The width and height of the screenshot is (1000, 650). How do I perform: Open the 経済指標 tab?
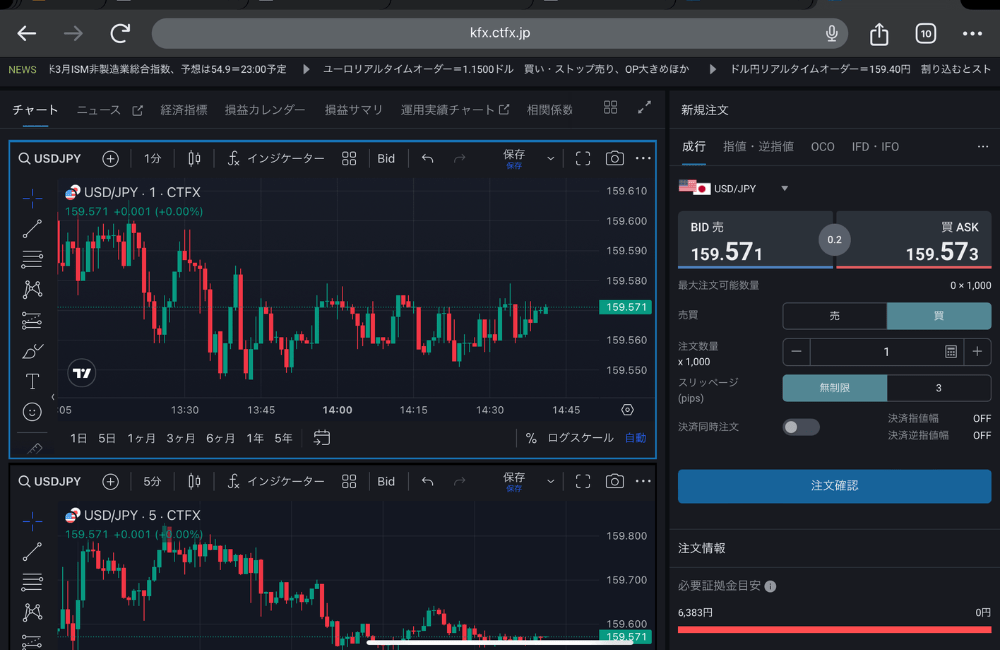[x=184, y=110]
